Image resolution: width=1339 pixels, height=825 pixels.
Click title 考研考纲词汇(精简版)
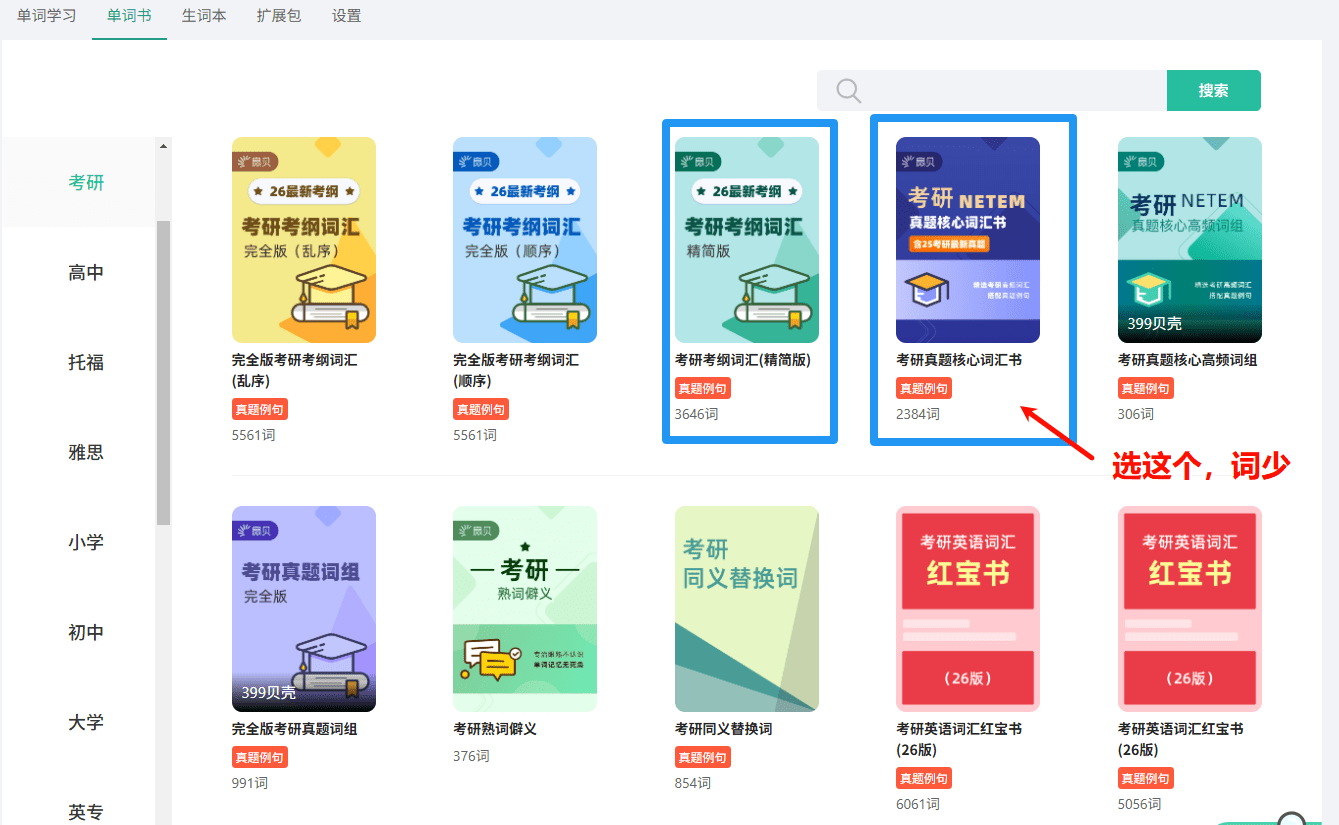(x=743, y=360)
